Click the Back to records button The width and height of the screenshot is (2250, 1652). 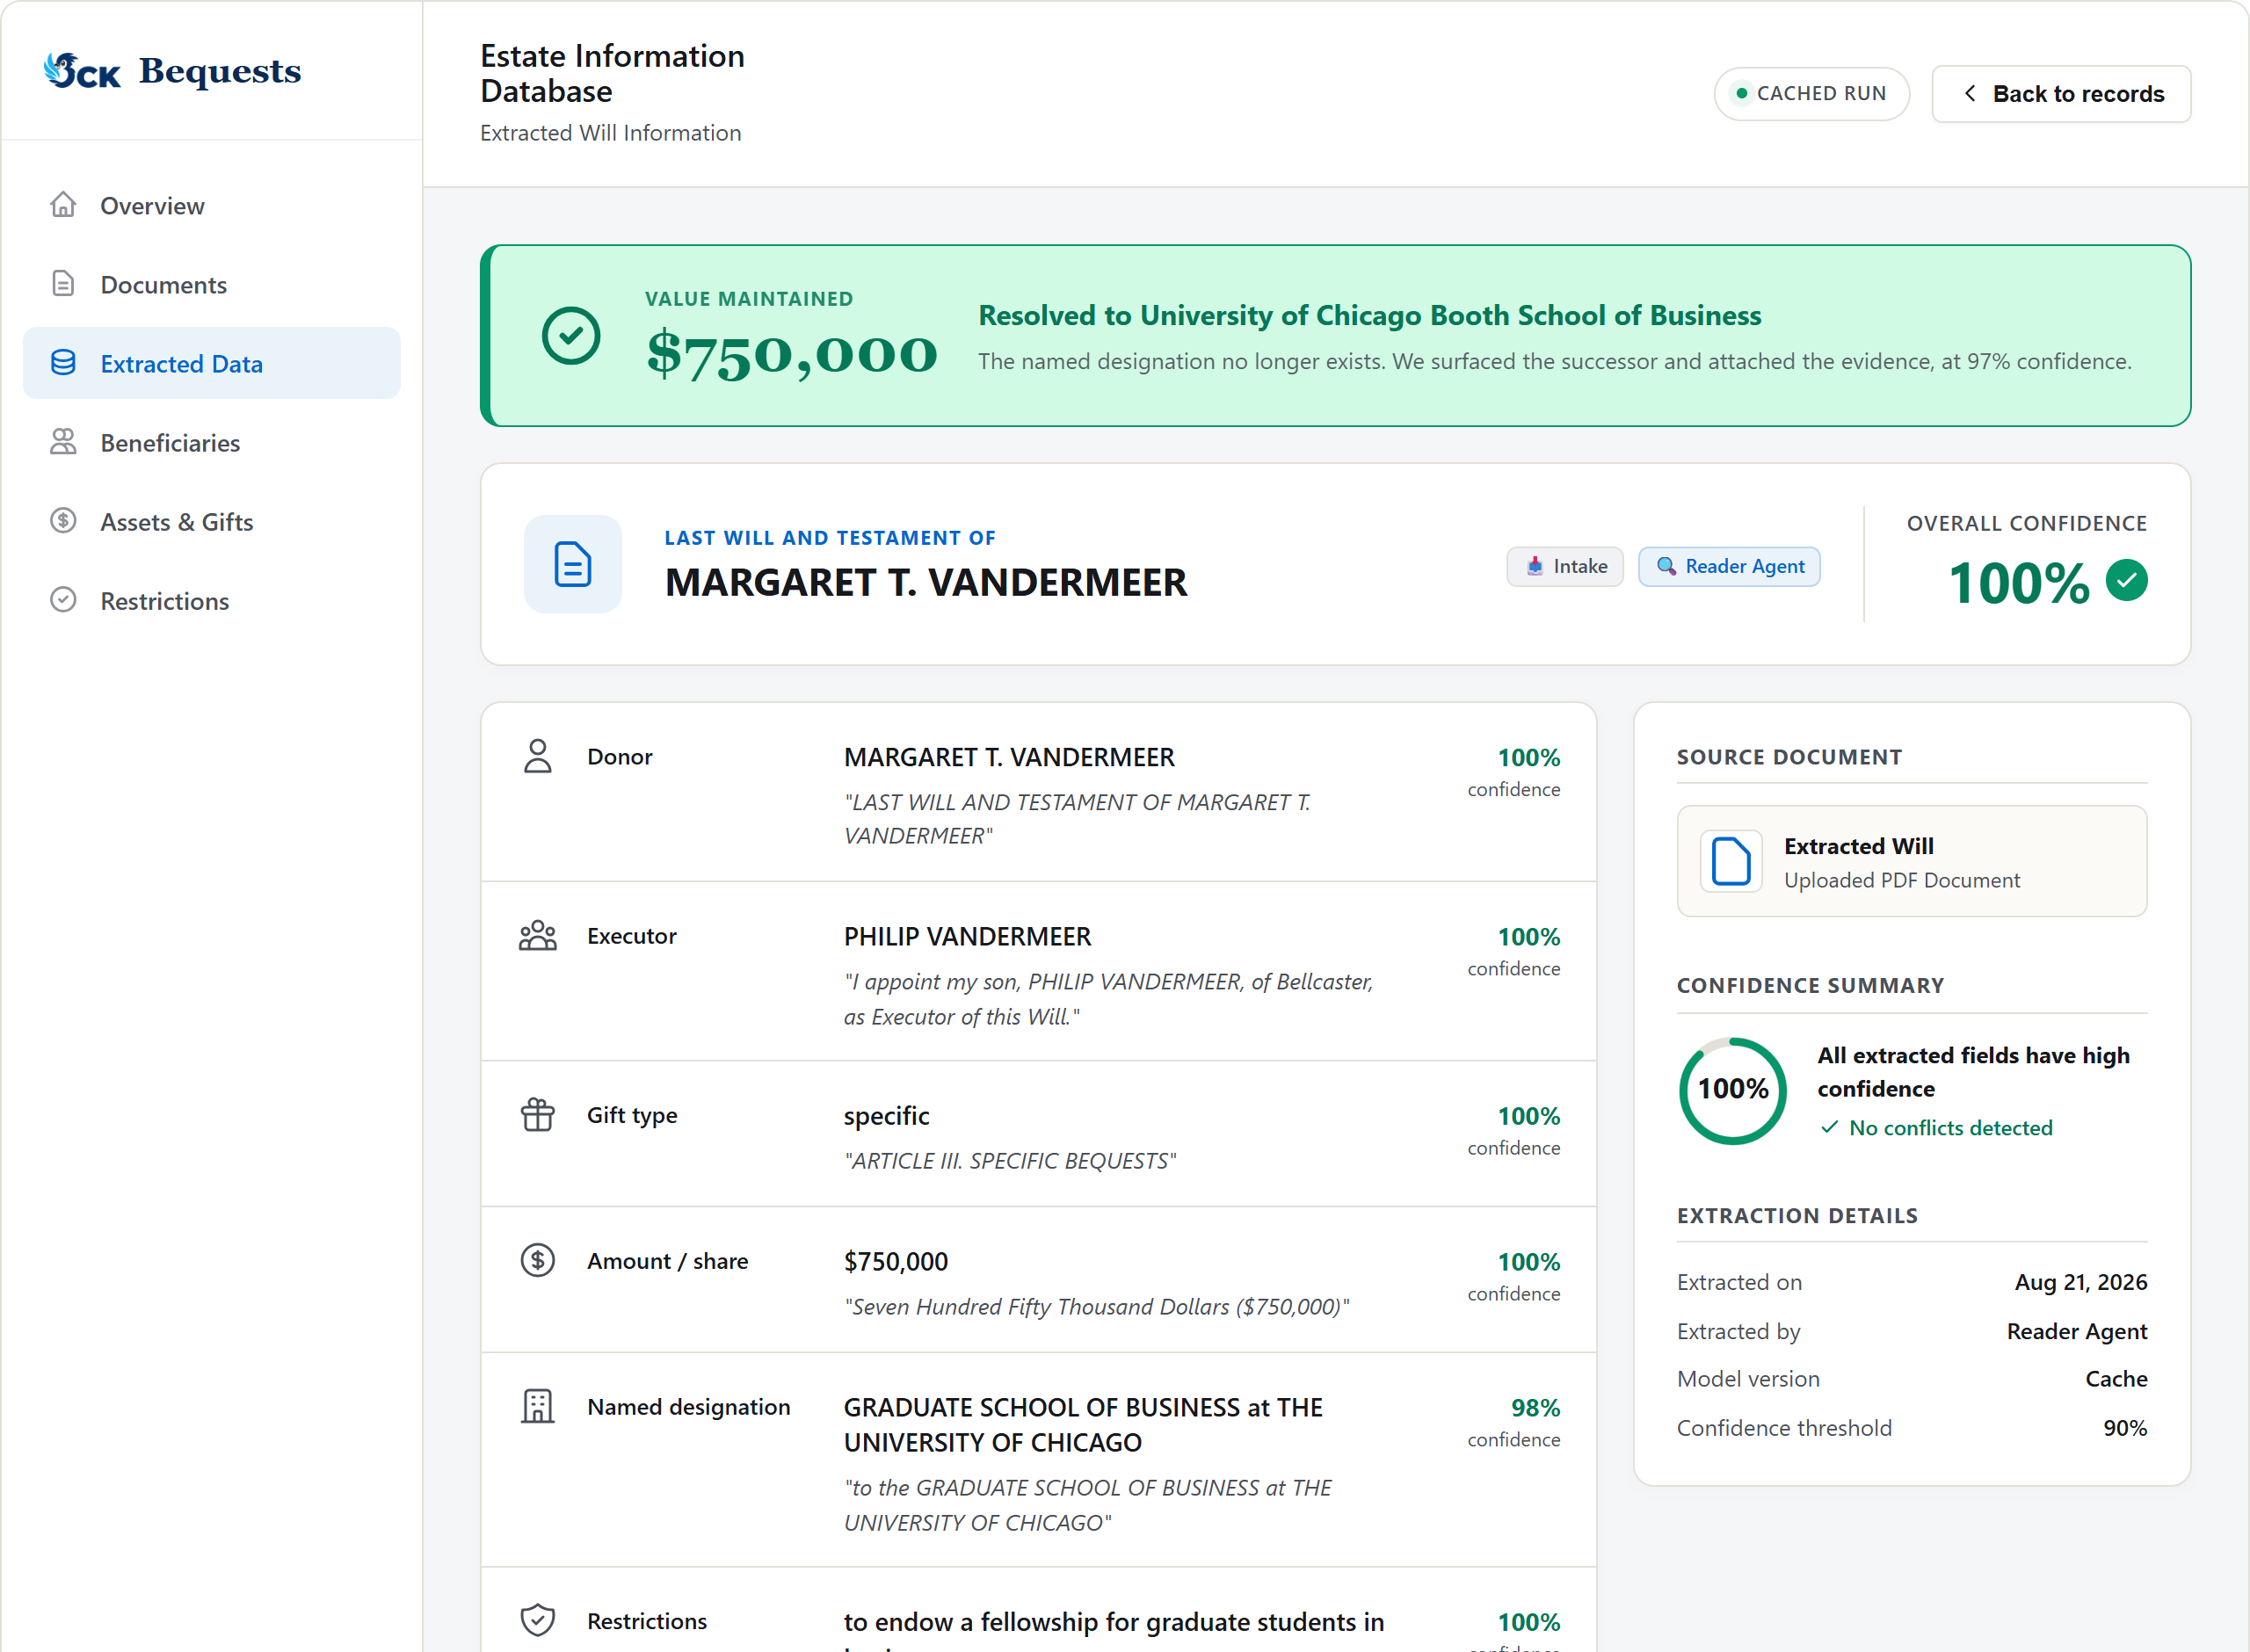tap(2061, 94)
